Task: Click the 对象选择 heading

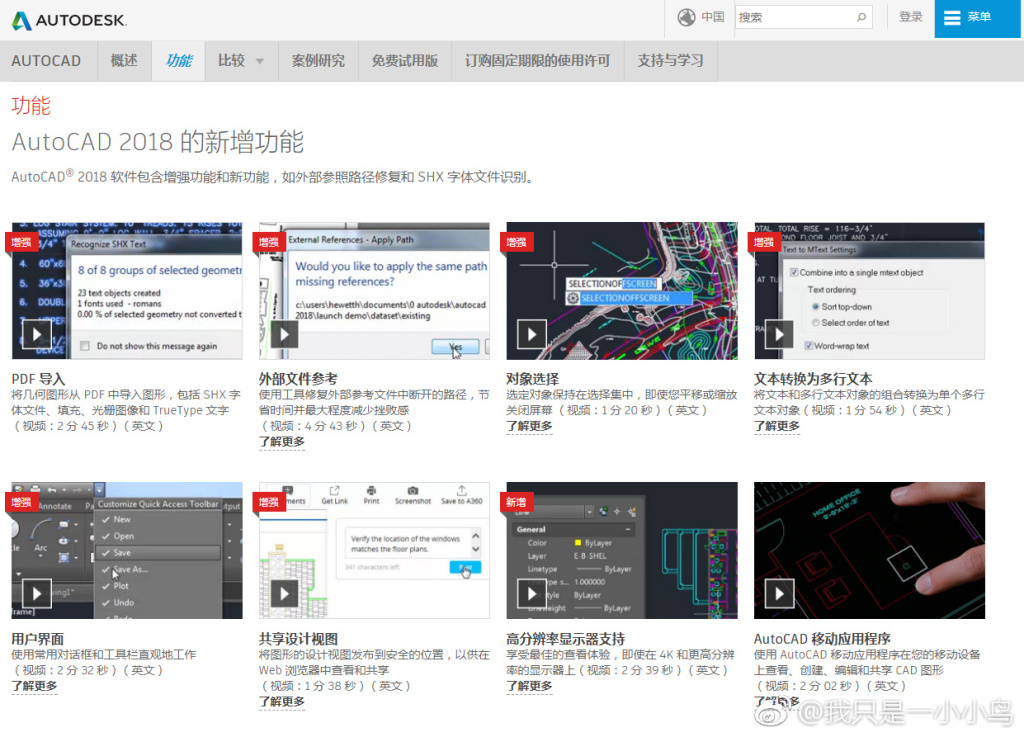Action: (532, 379)
